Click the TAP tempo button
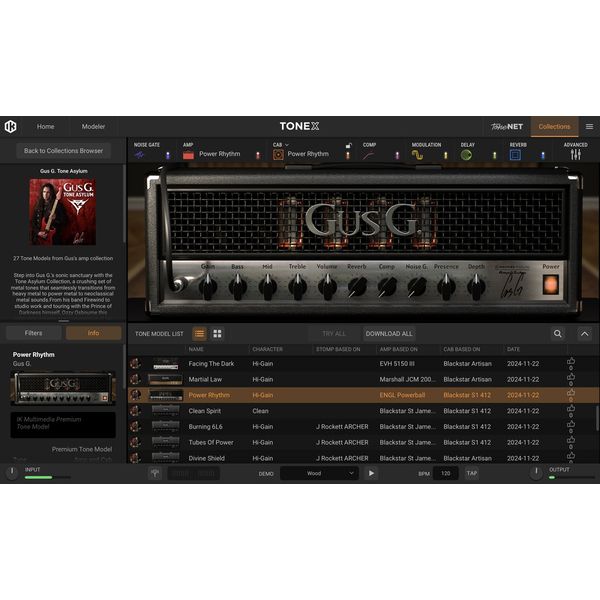Viewport: 600px width, 600px height. 471,473
